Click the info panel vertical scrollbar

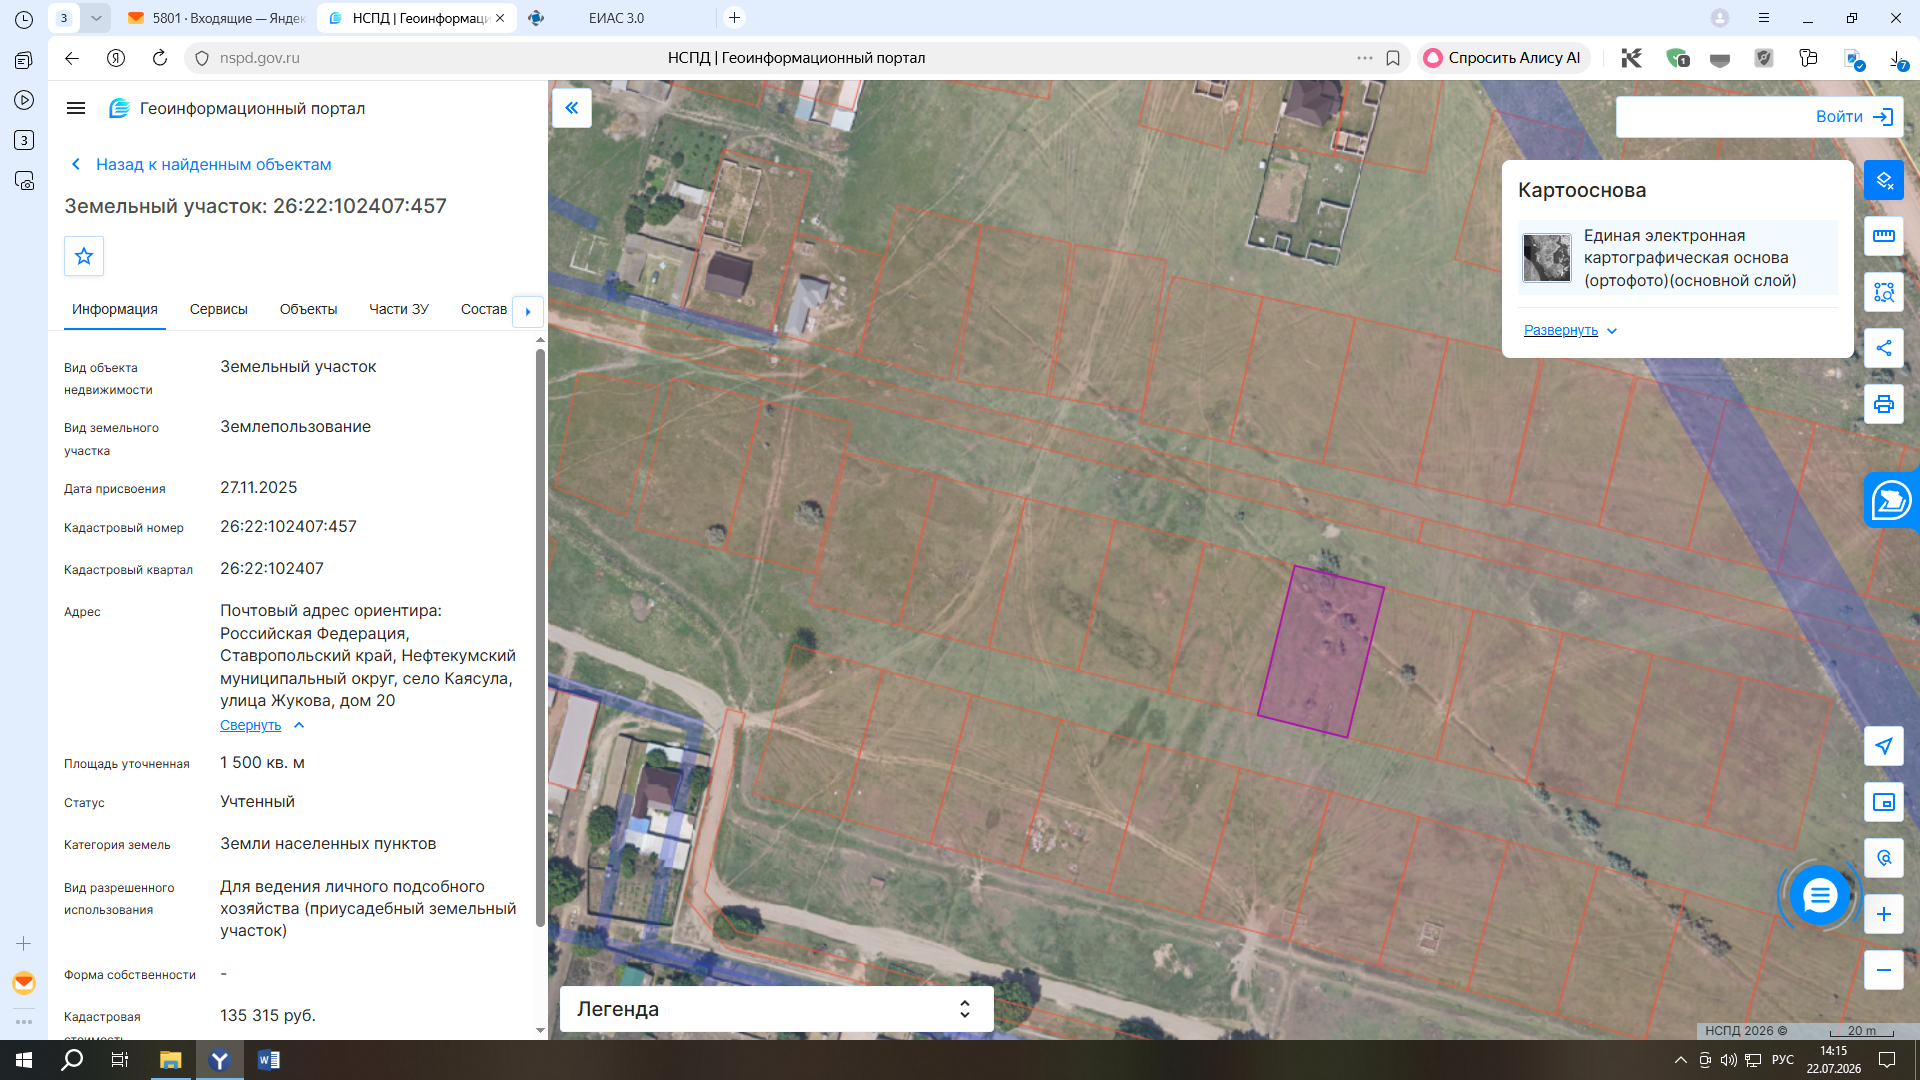540,640
